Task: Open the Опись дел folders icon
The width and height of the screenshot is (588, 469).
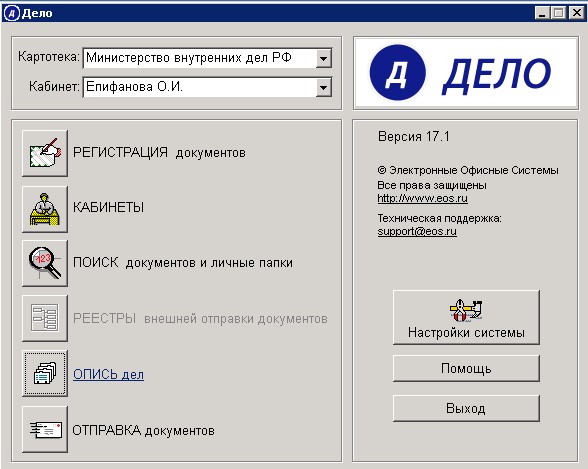Action: click(x=45, y=373)
